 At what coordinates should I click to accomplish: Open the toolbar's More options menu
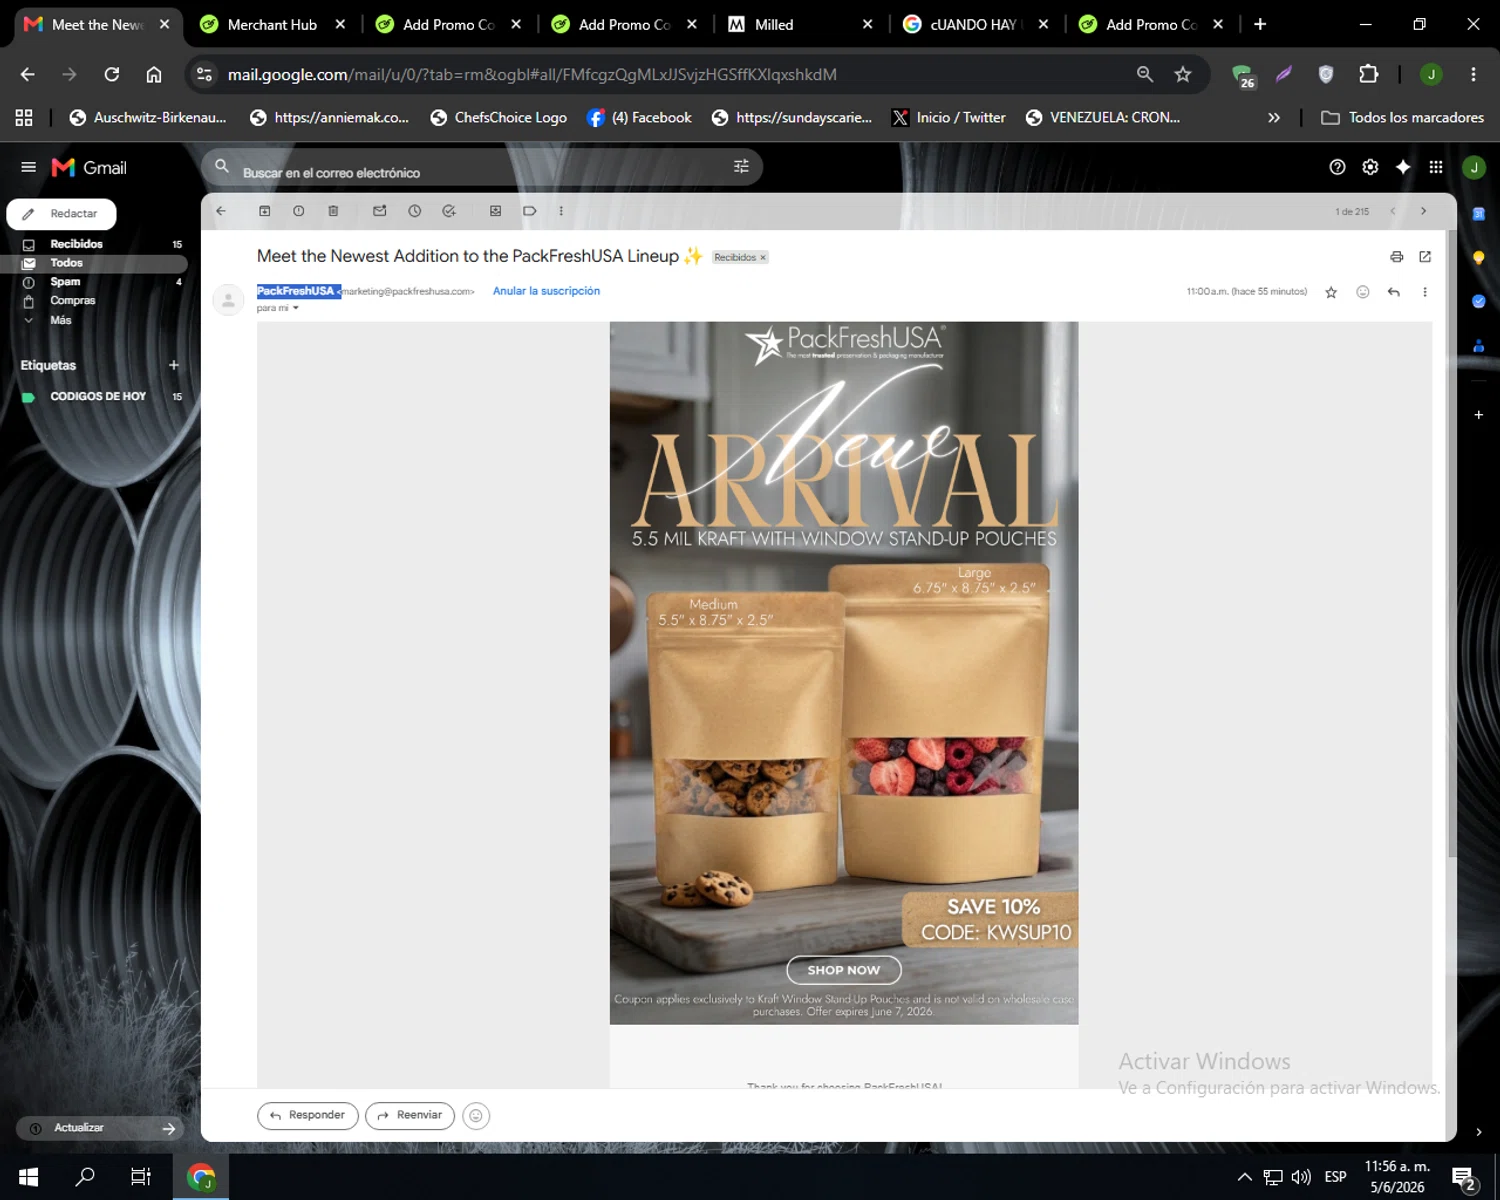pyautogui.click(x=561, y=211)
